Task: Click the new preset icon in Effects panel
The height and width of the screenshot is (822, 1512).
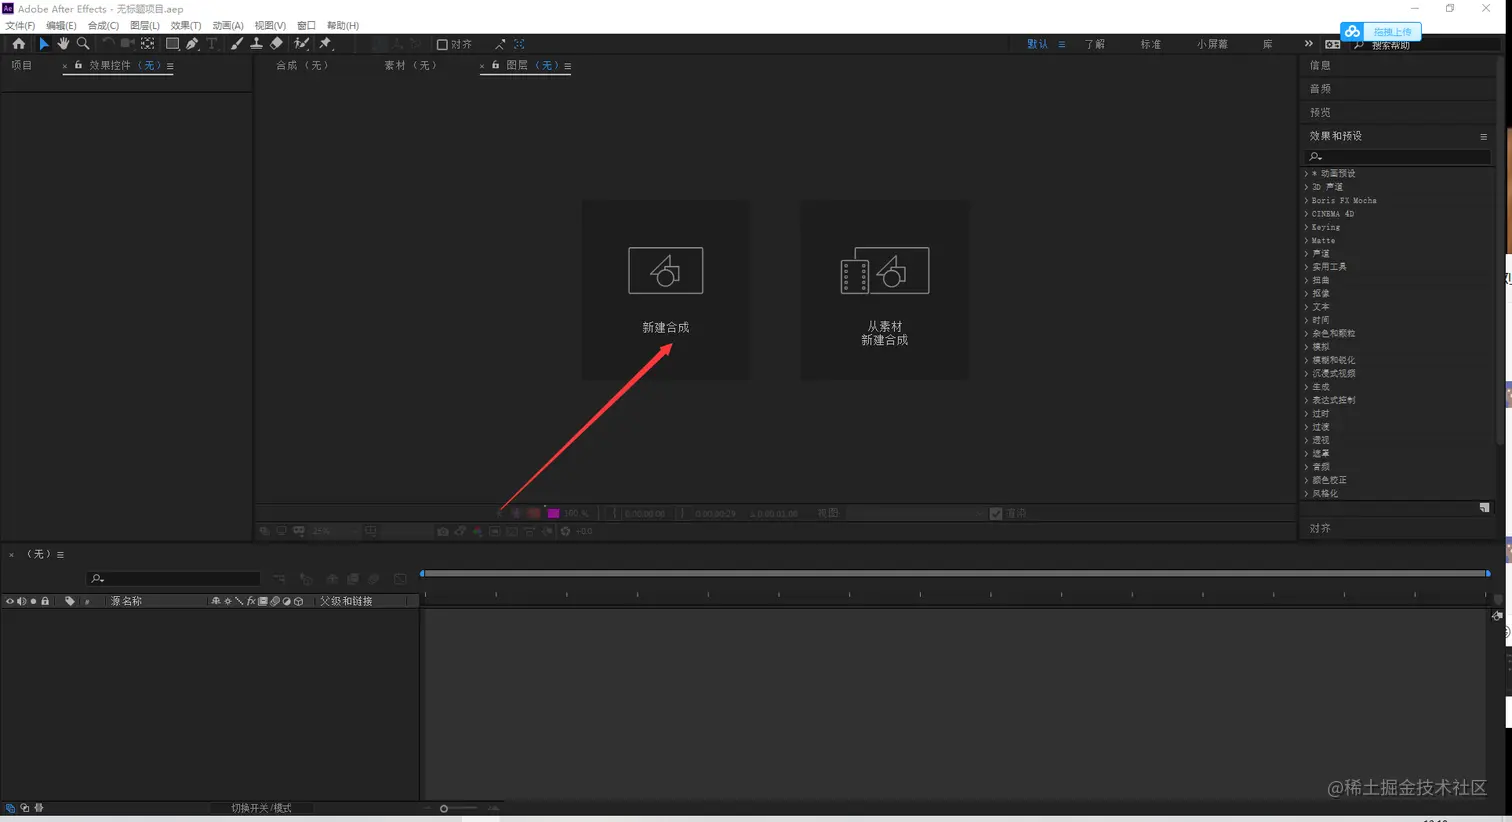Action: 1484,508
